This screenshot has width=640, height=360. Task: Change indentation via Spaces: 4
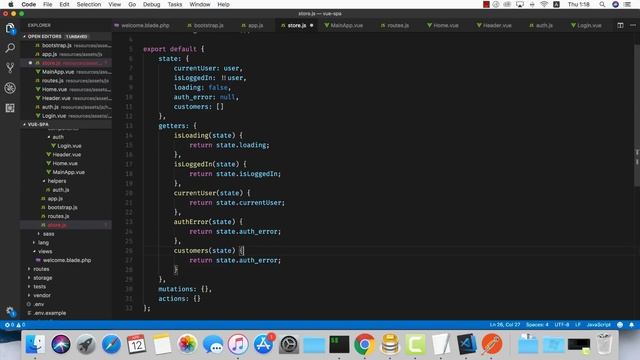click(537, 325)
